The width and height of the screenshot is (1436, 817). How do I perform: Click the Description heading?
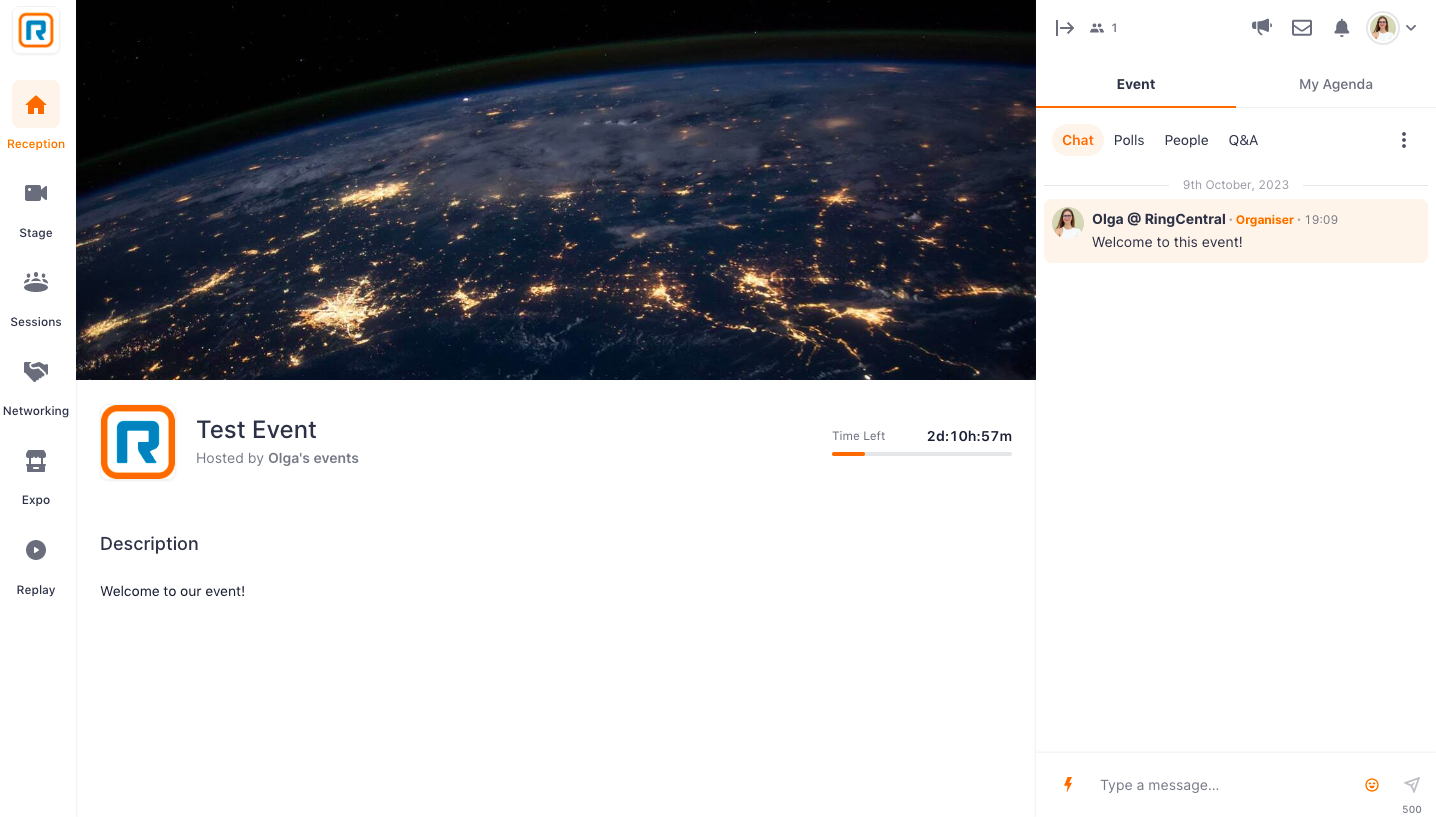pyautogui.click(x=149, y=544)
